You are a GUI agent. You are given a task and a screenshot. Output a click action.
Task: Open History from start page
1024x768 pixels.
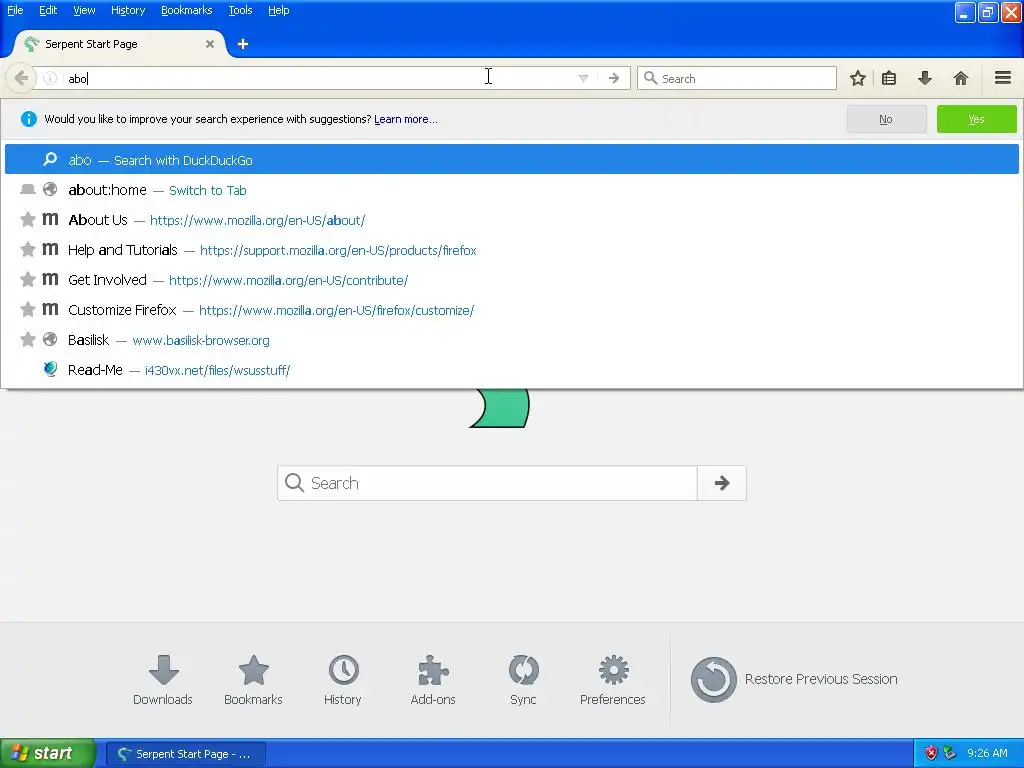[x=343, y=679]
